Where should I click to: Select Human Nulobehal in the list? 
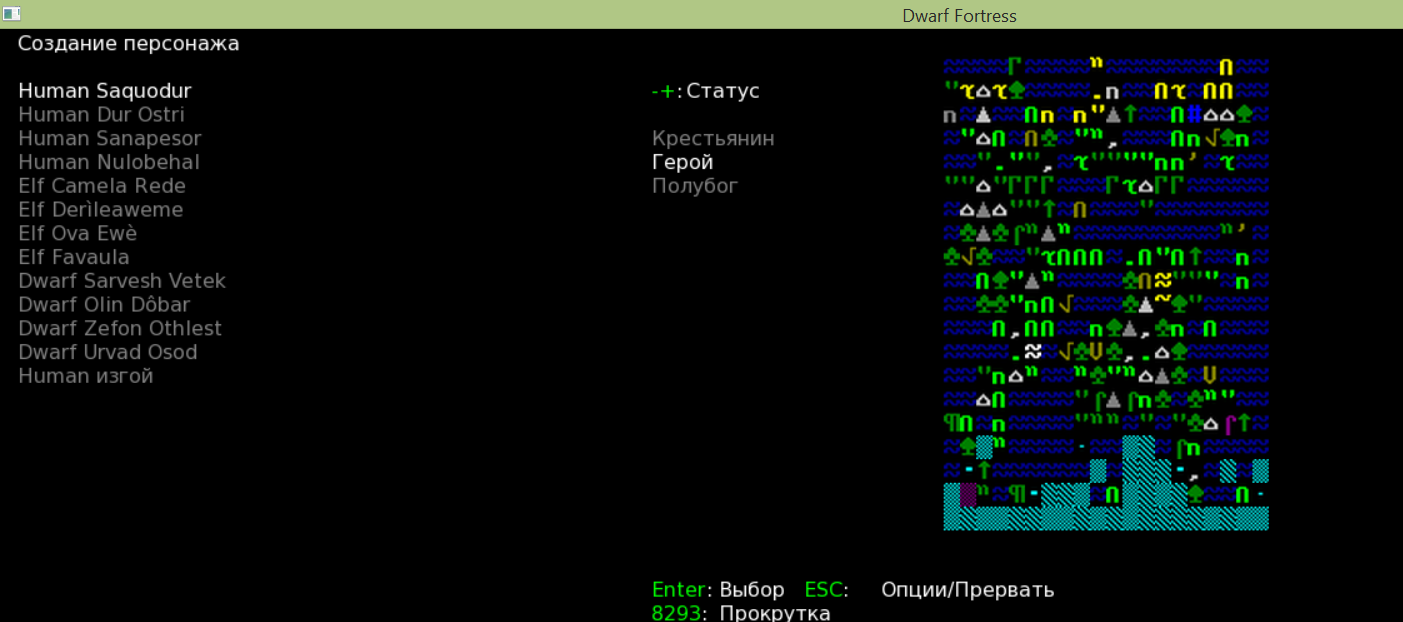(109, 162)
